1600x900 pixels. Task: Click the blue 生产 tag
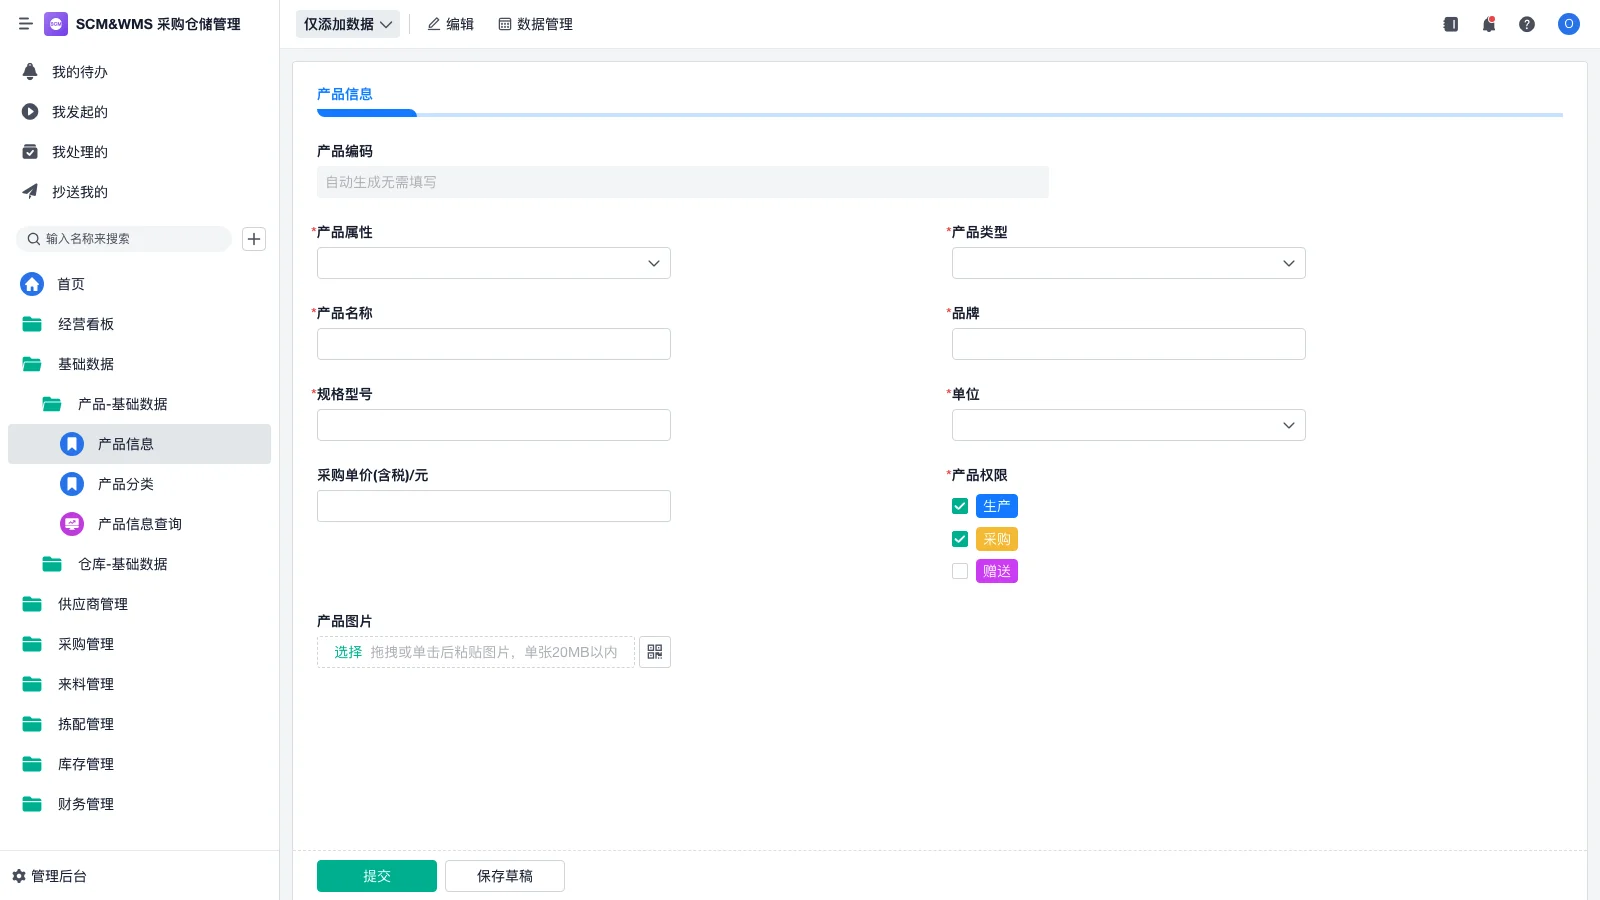[997, 506]
